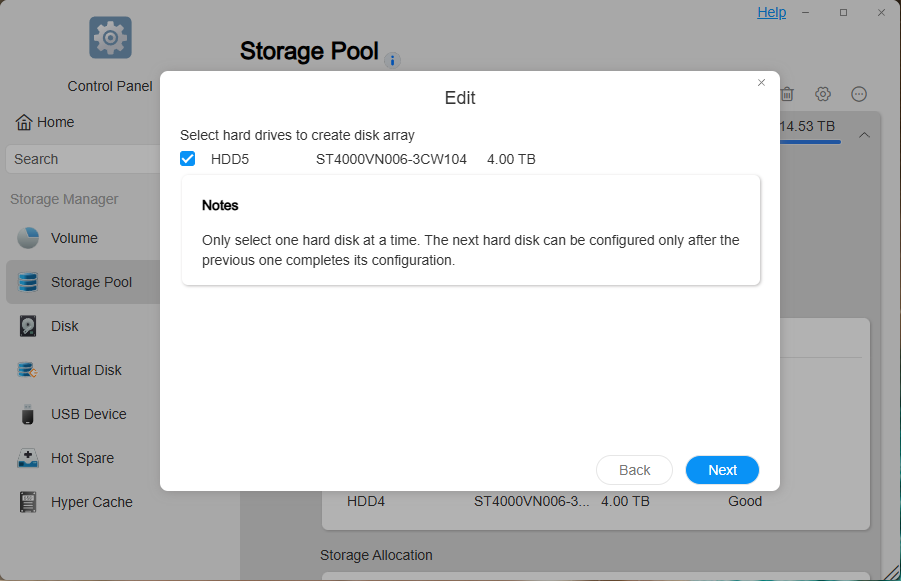The image size is (901, 581).
Task: Click the HDD5 4.00 TB size
Action: [x=511, y=159]
